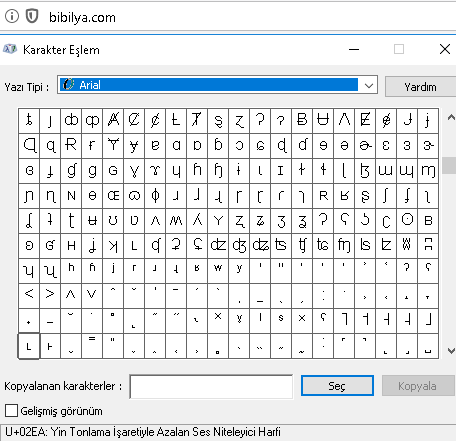The image size is (456, 441).
Task: Select the qp digraph (ȹ) character cell
Action: [x=92, y=120]
